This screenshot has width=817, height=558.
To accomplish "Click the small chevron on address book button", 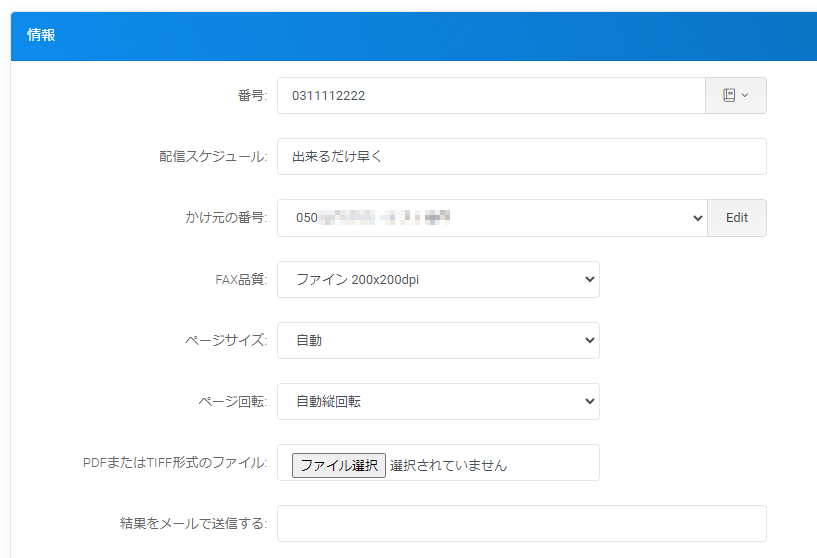I will click(x=745, y=96).
